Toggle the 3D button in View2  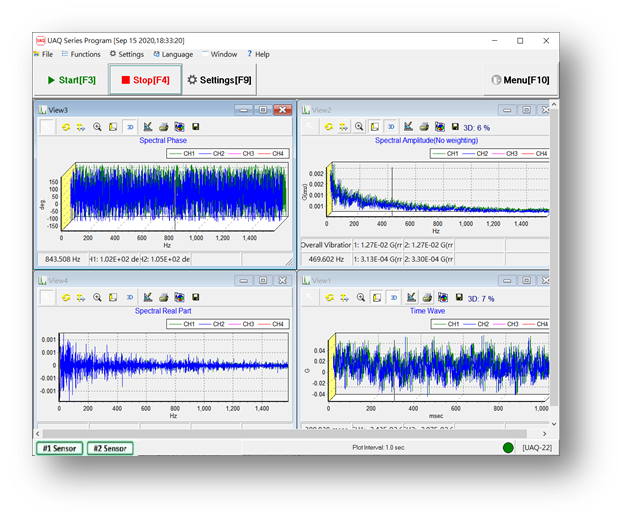click(x=391, y=127)
